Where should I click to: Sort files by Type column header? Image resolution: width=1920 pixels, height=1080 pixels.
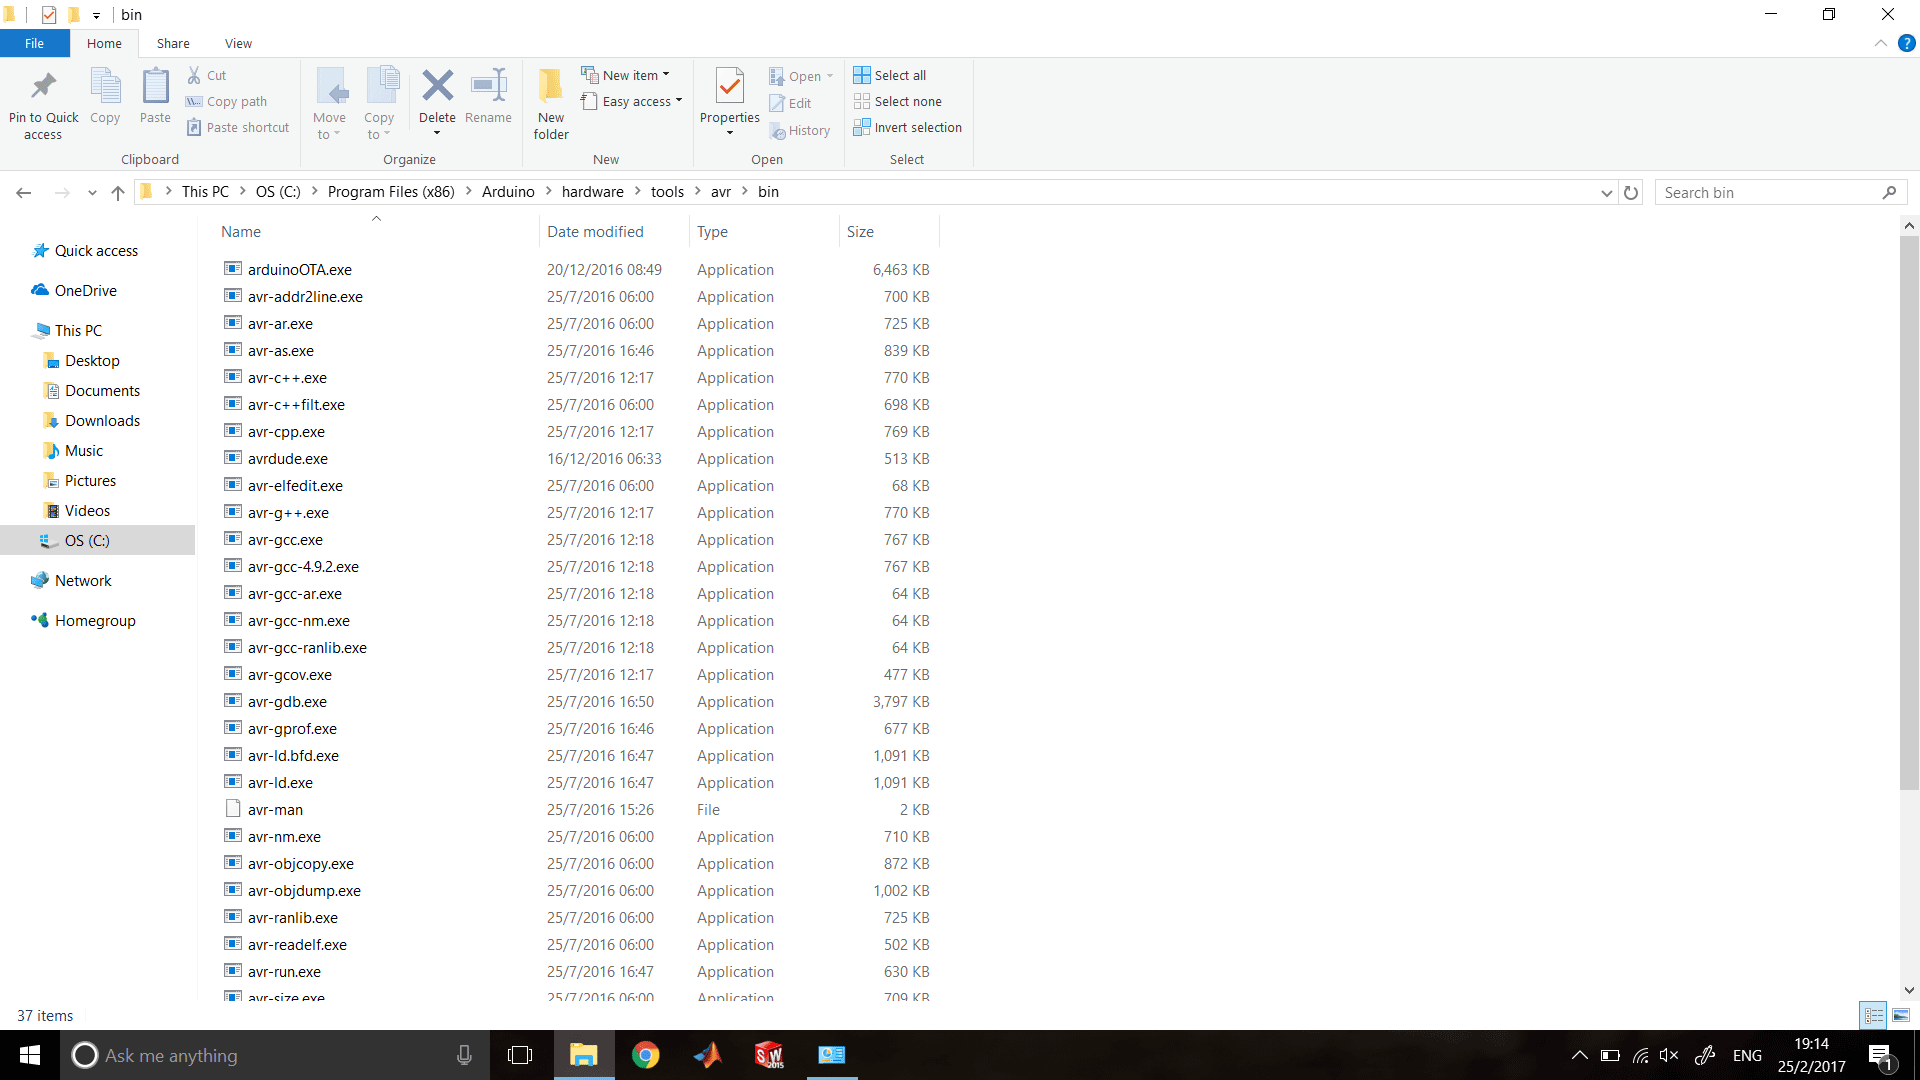[764, 231]
